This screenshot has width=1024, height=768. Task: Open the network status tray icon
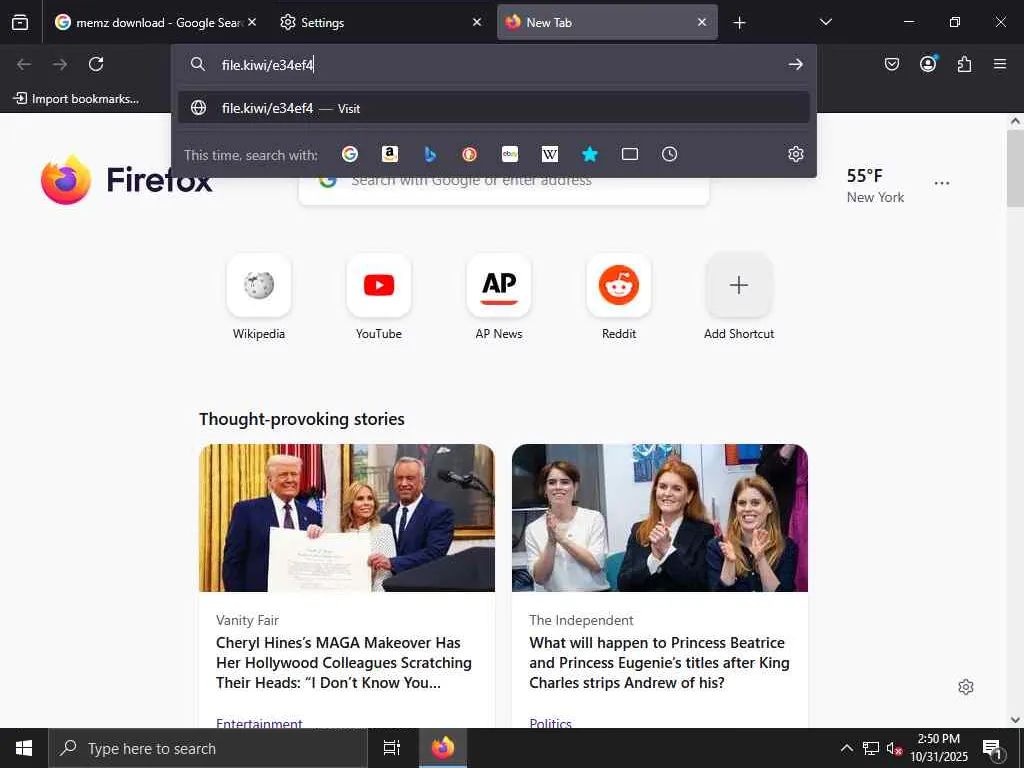click(871, 748)
